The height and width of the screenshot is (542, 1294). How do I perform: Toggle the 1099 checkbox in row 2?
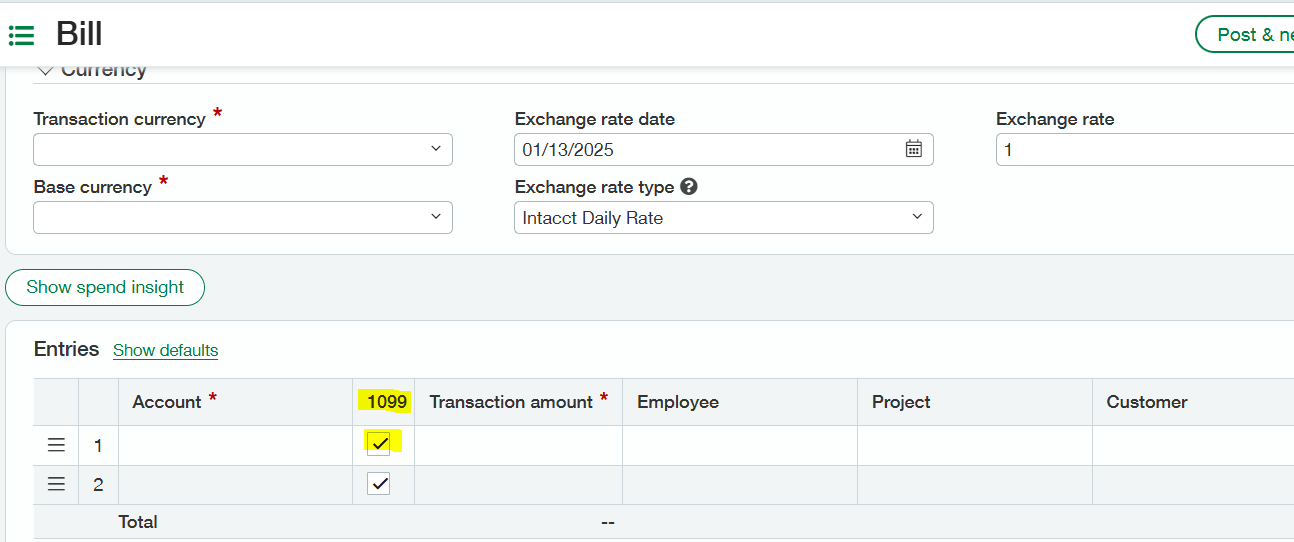(x=379, y=484)
